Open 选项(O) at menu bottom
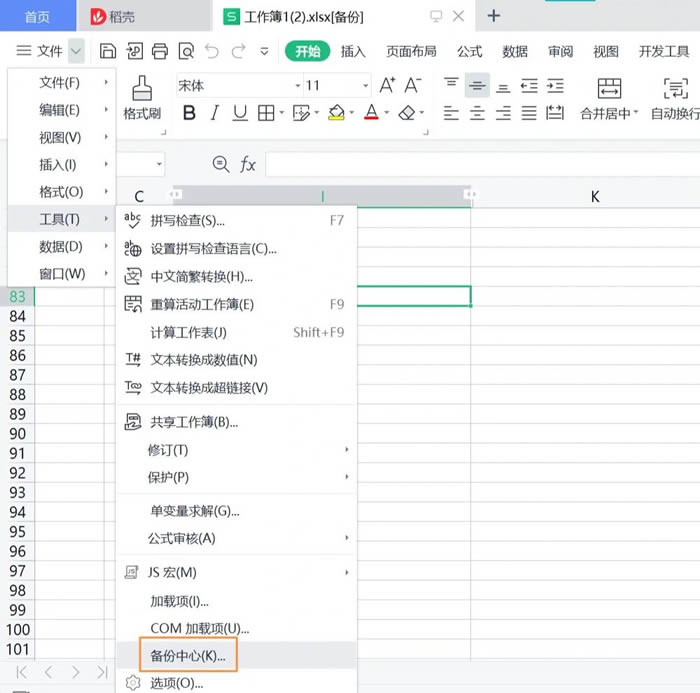Image resolution: width=700 pixels, height=693 pixels. coord(236,683)
